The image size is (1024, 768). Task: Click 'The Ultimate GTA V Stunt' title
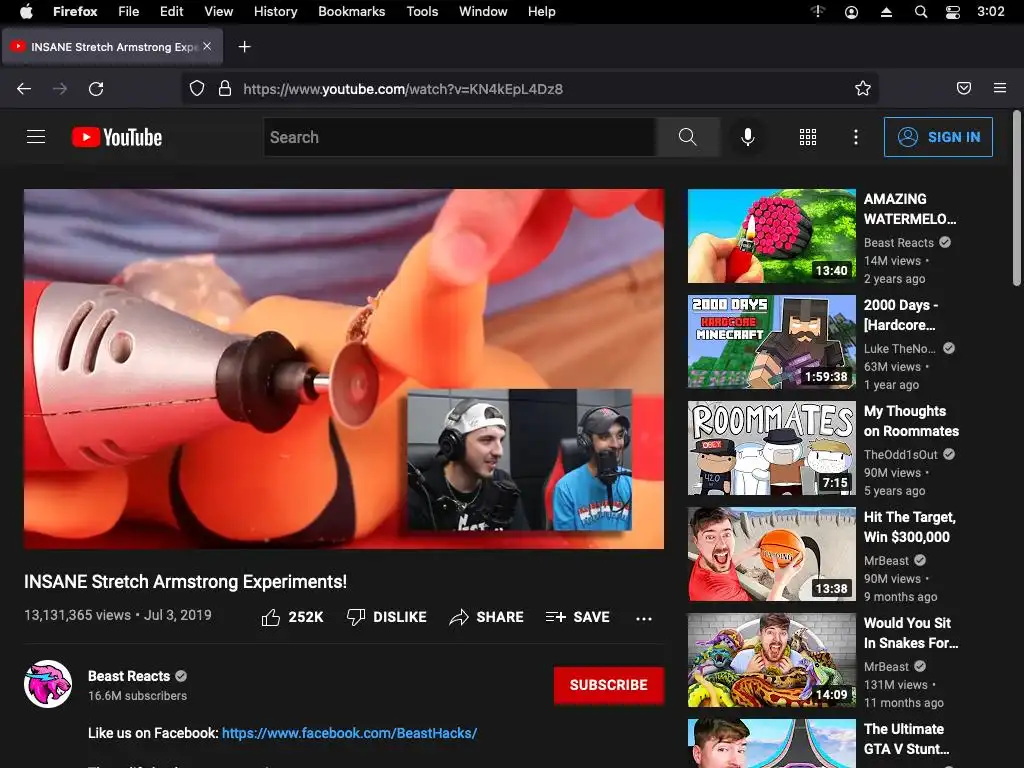coord(906,739)
